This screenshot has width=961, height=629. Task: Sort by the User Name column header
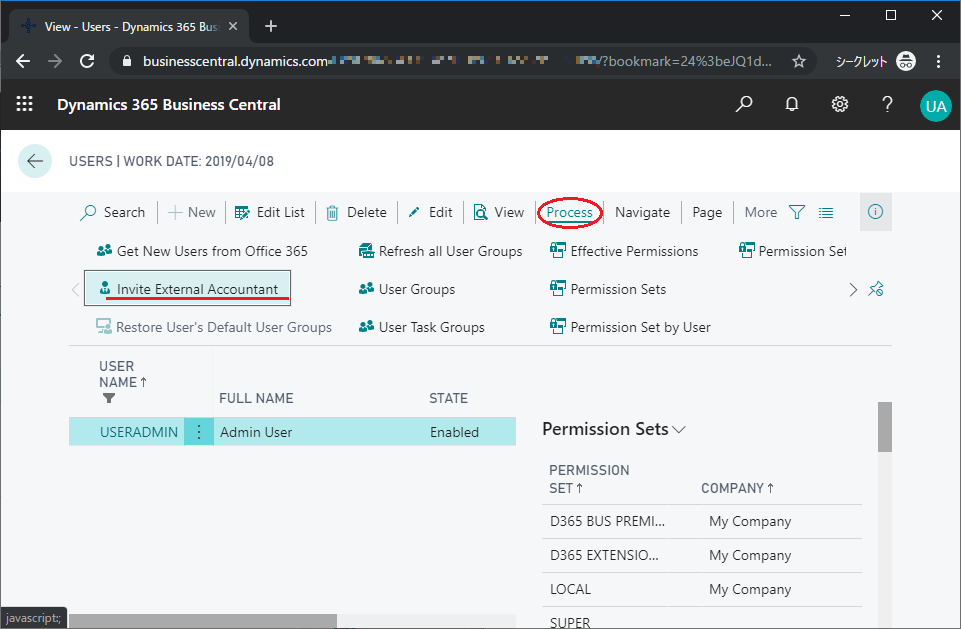[x=123, y=374]
